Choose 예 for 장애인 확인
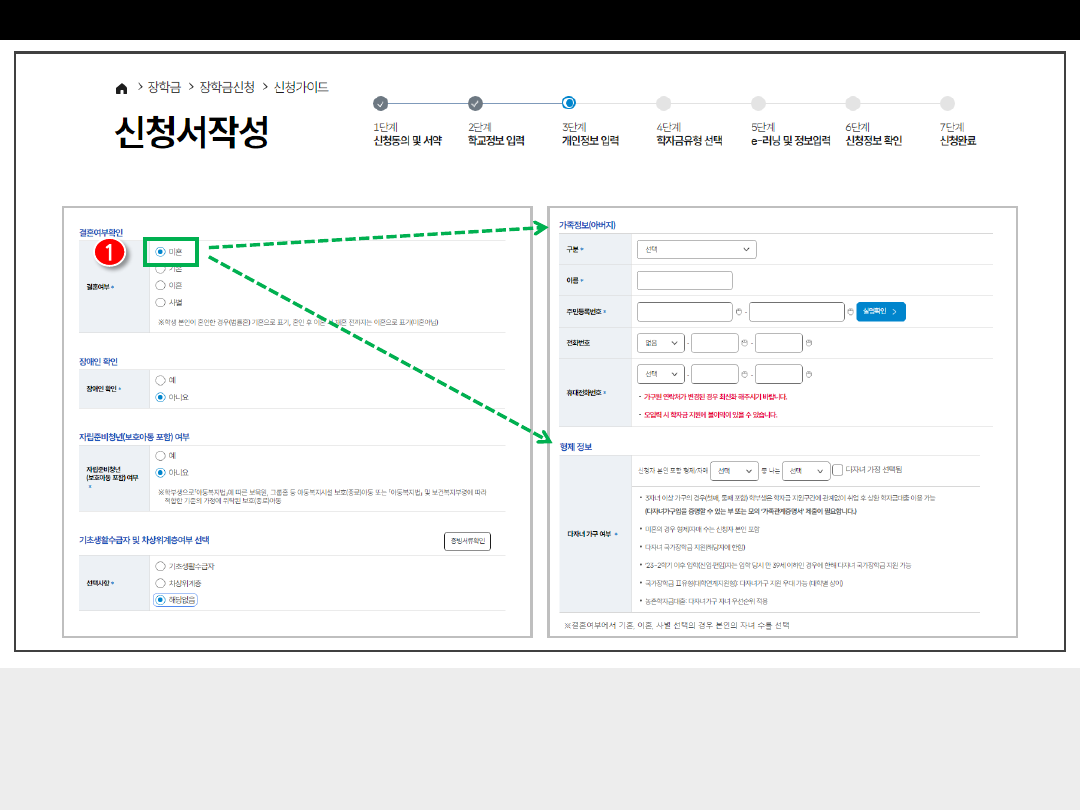Image resolution: width=1080 pixels, height=810 pixels. click(x=160, y=380)
